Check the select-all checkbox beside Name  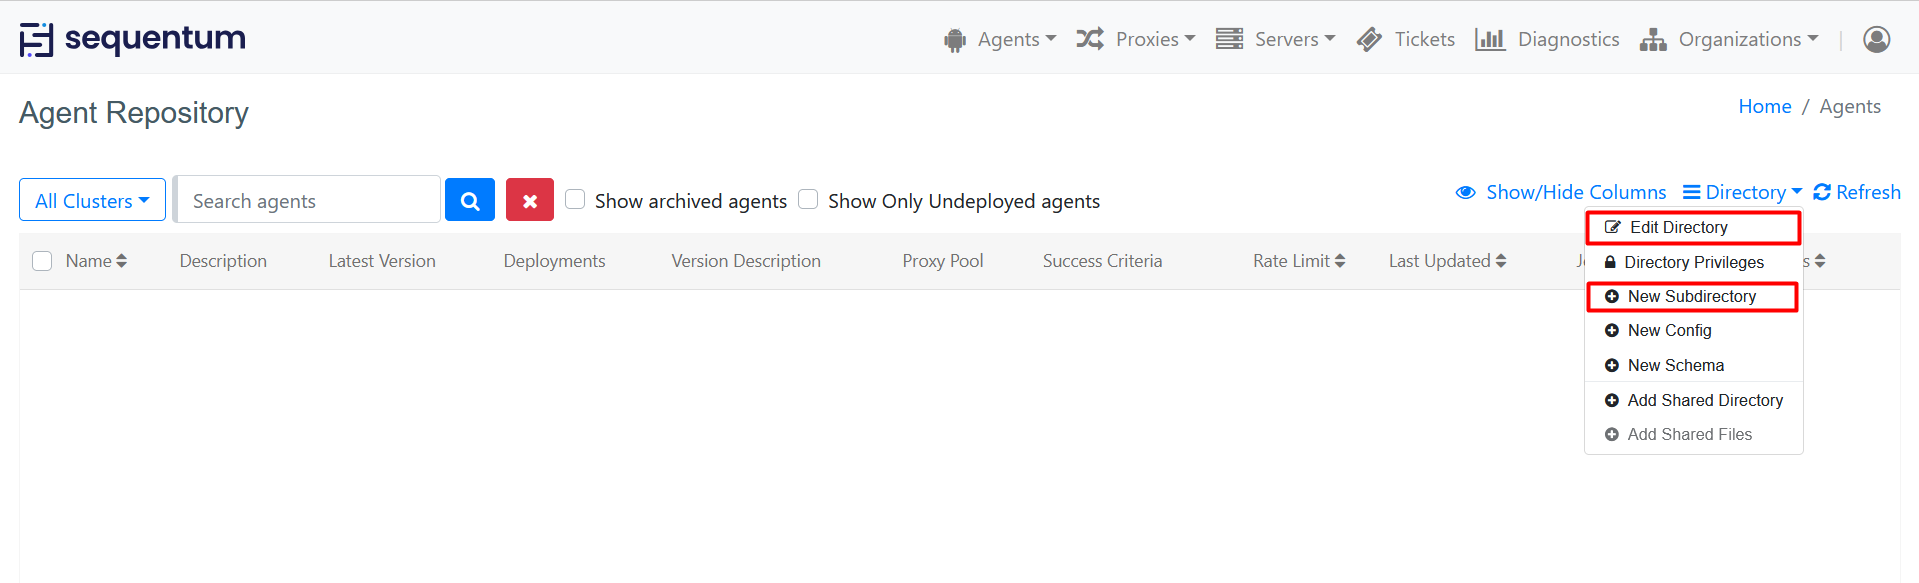(x=42, y=261)
